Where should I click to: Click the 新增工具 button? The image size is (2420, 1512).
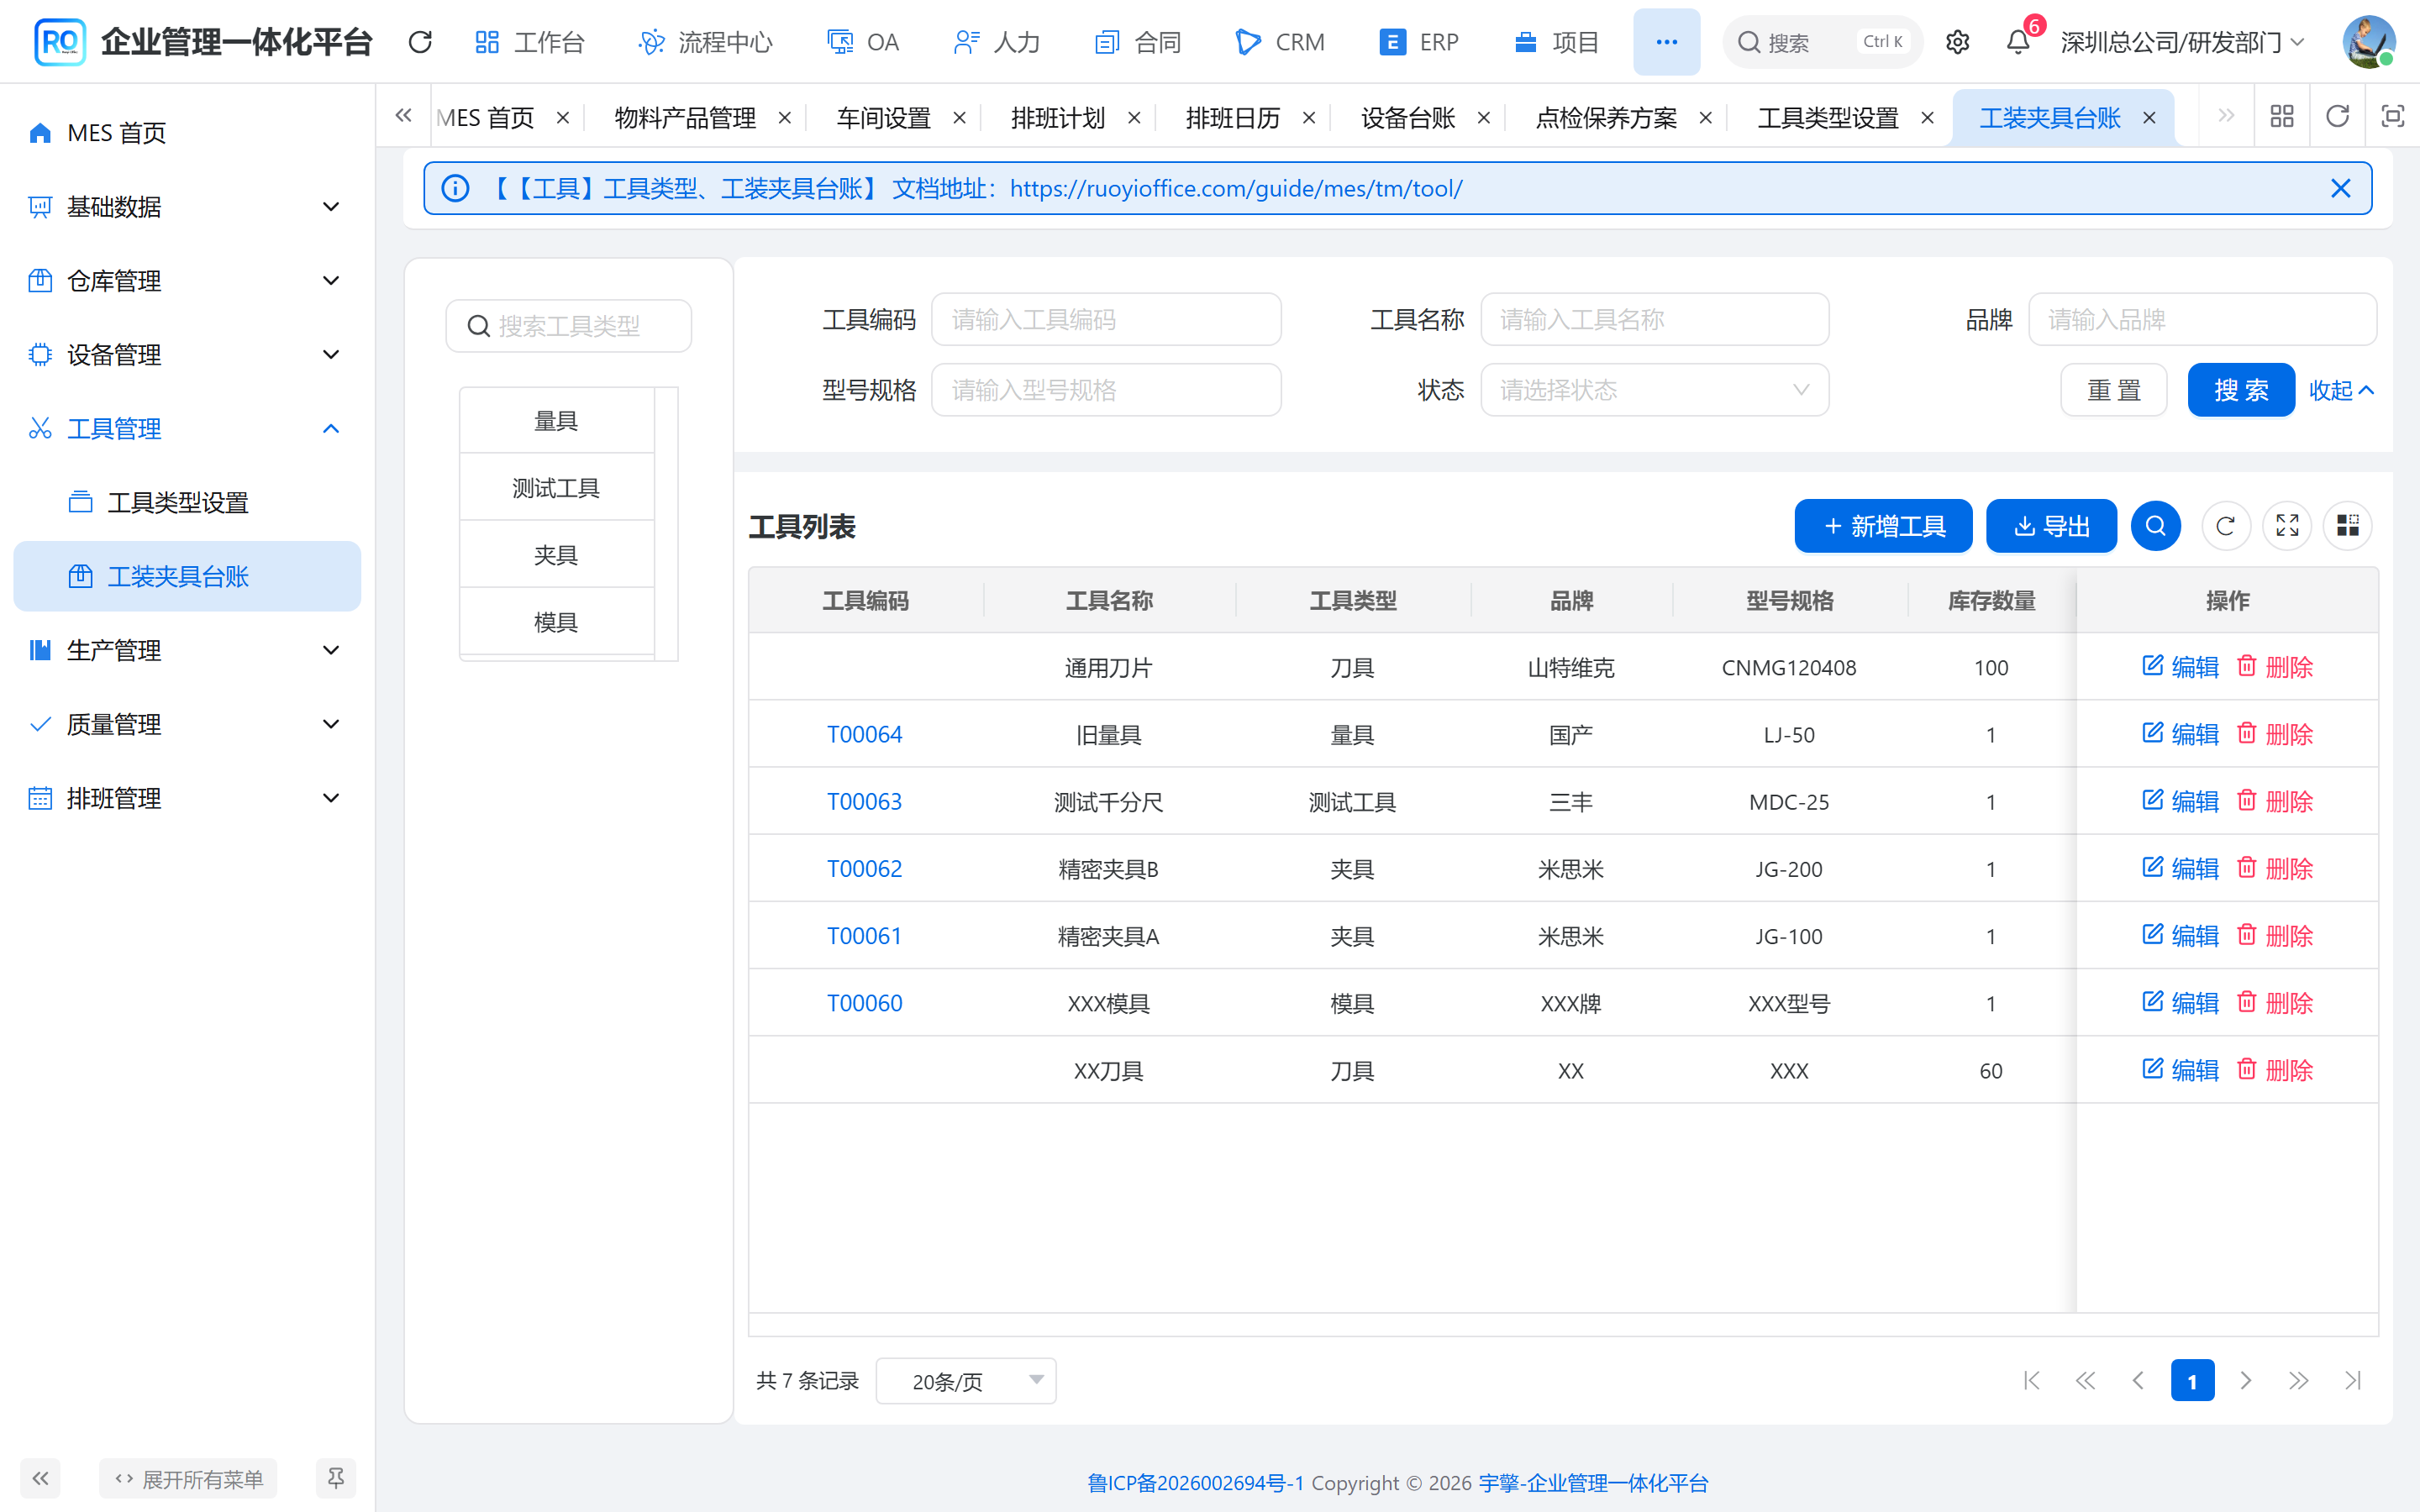[x=1883, y=526]
